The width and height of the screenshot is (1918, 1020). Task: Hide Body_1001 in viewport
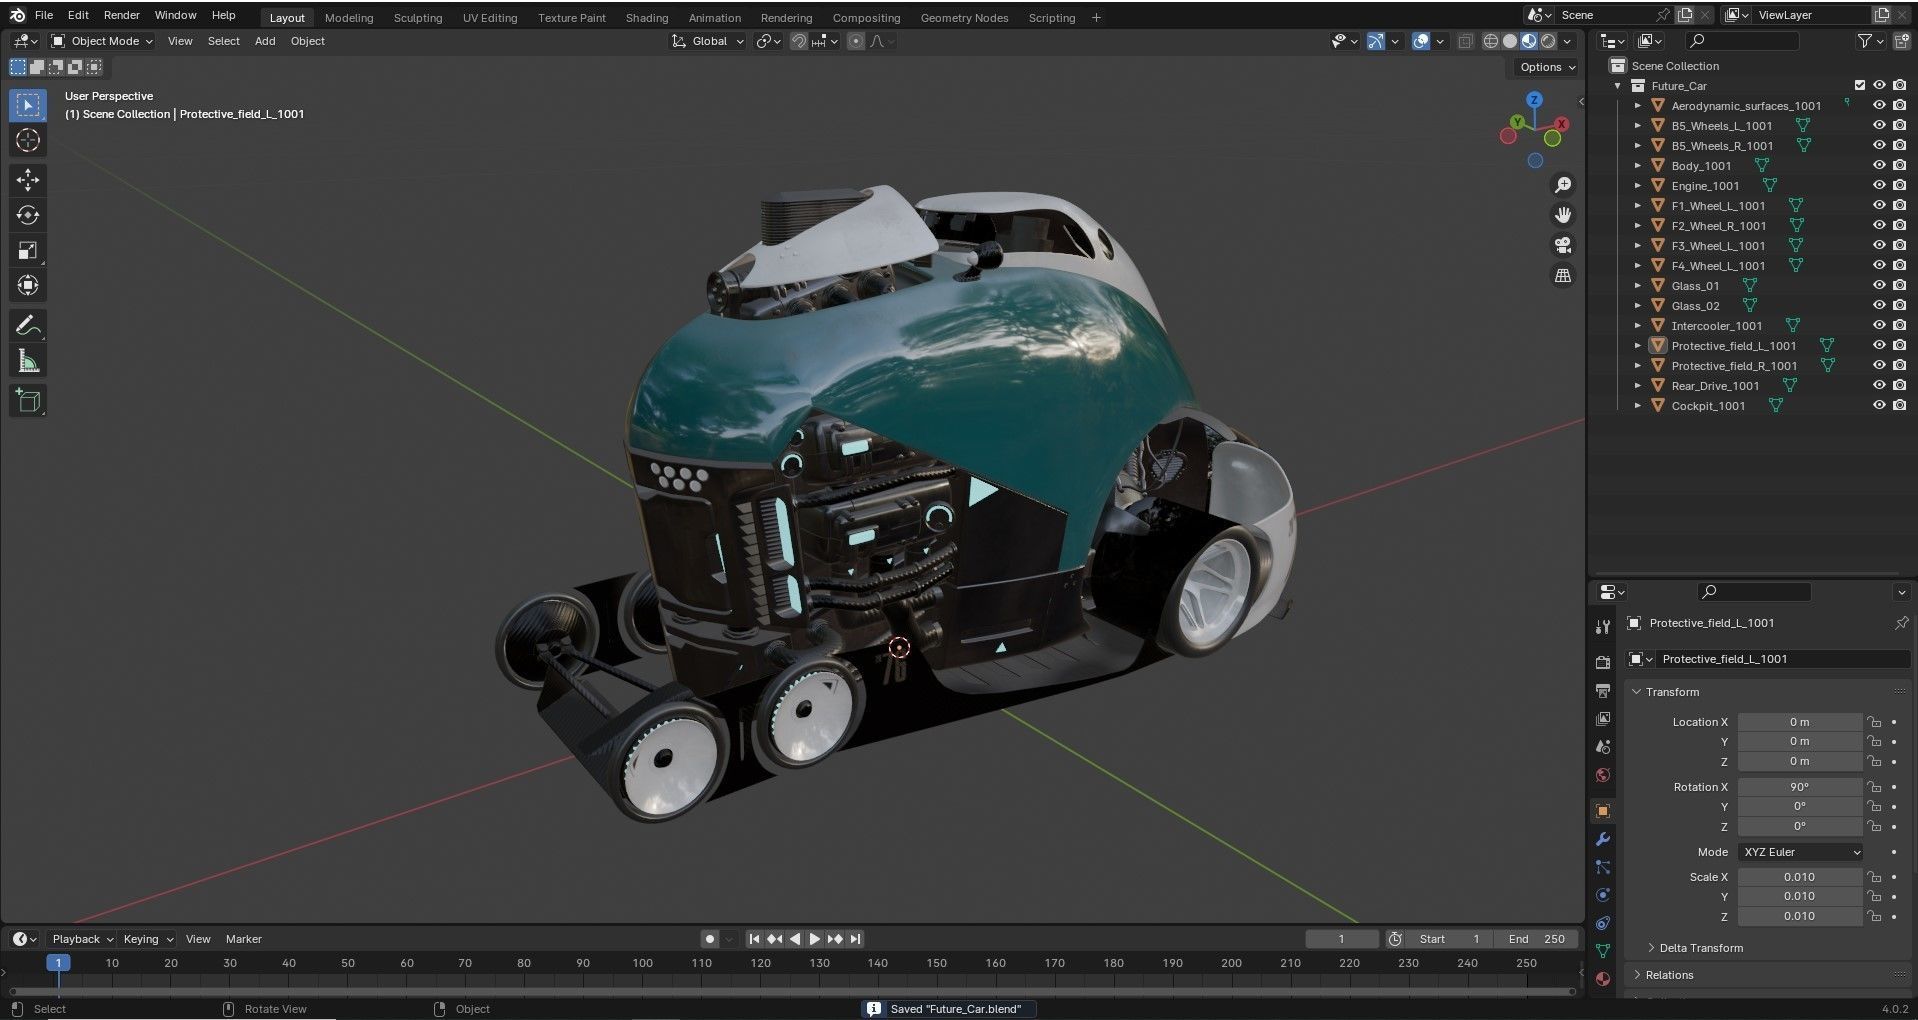1879,165
